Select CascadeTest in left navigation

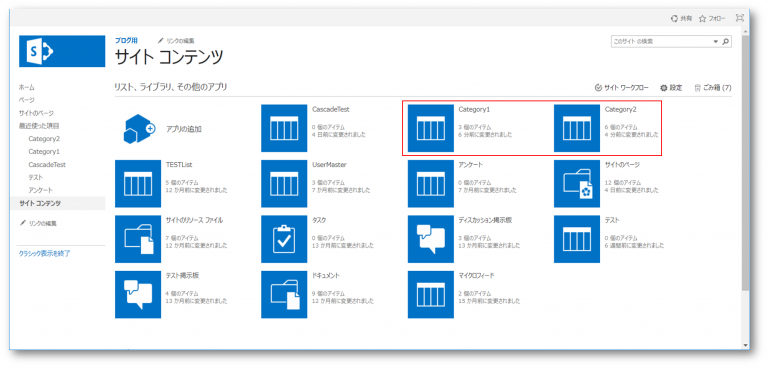[x=47, y=165]
